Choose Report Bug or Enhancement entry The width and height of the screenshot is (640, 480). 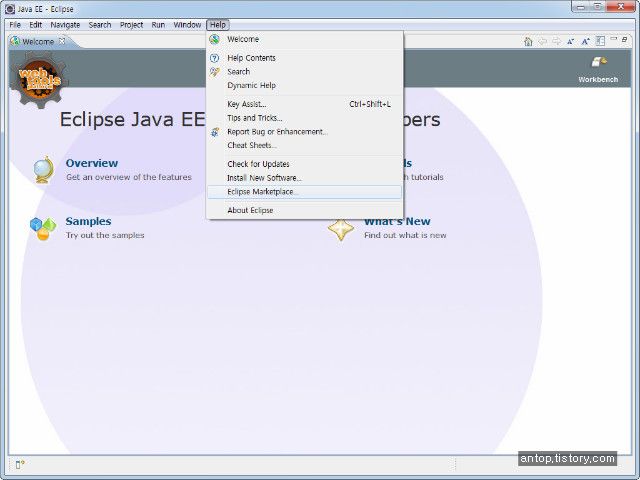pos(305,132)
